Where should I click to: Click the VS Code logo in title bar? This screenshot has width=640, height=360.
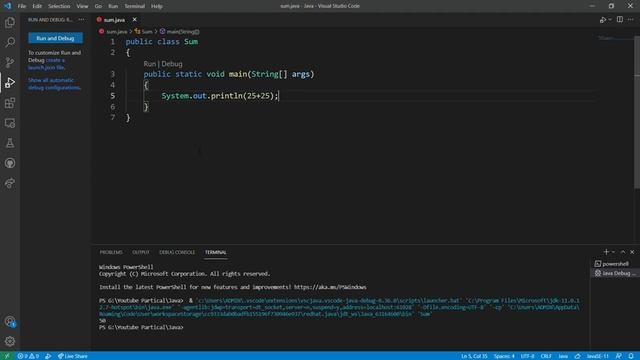pyautogui.click(x=7, y=6)
